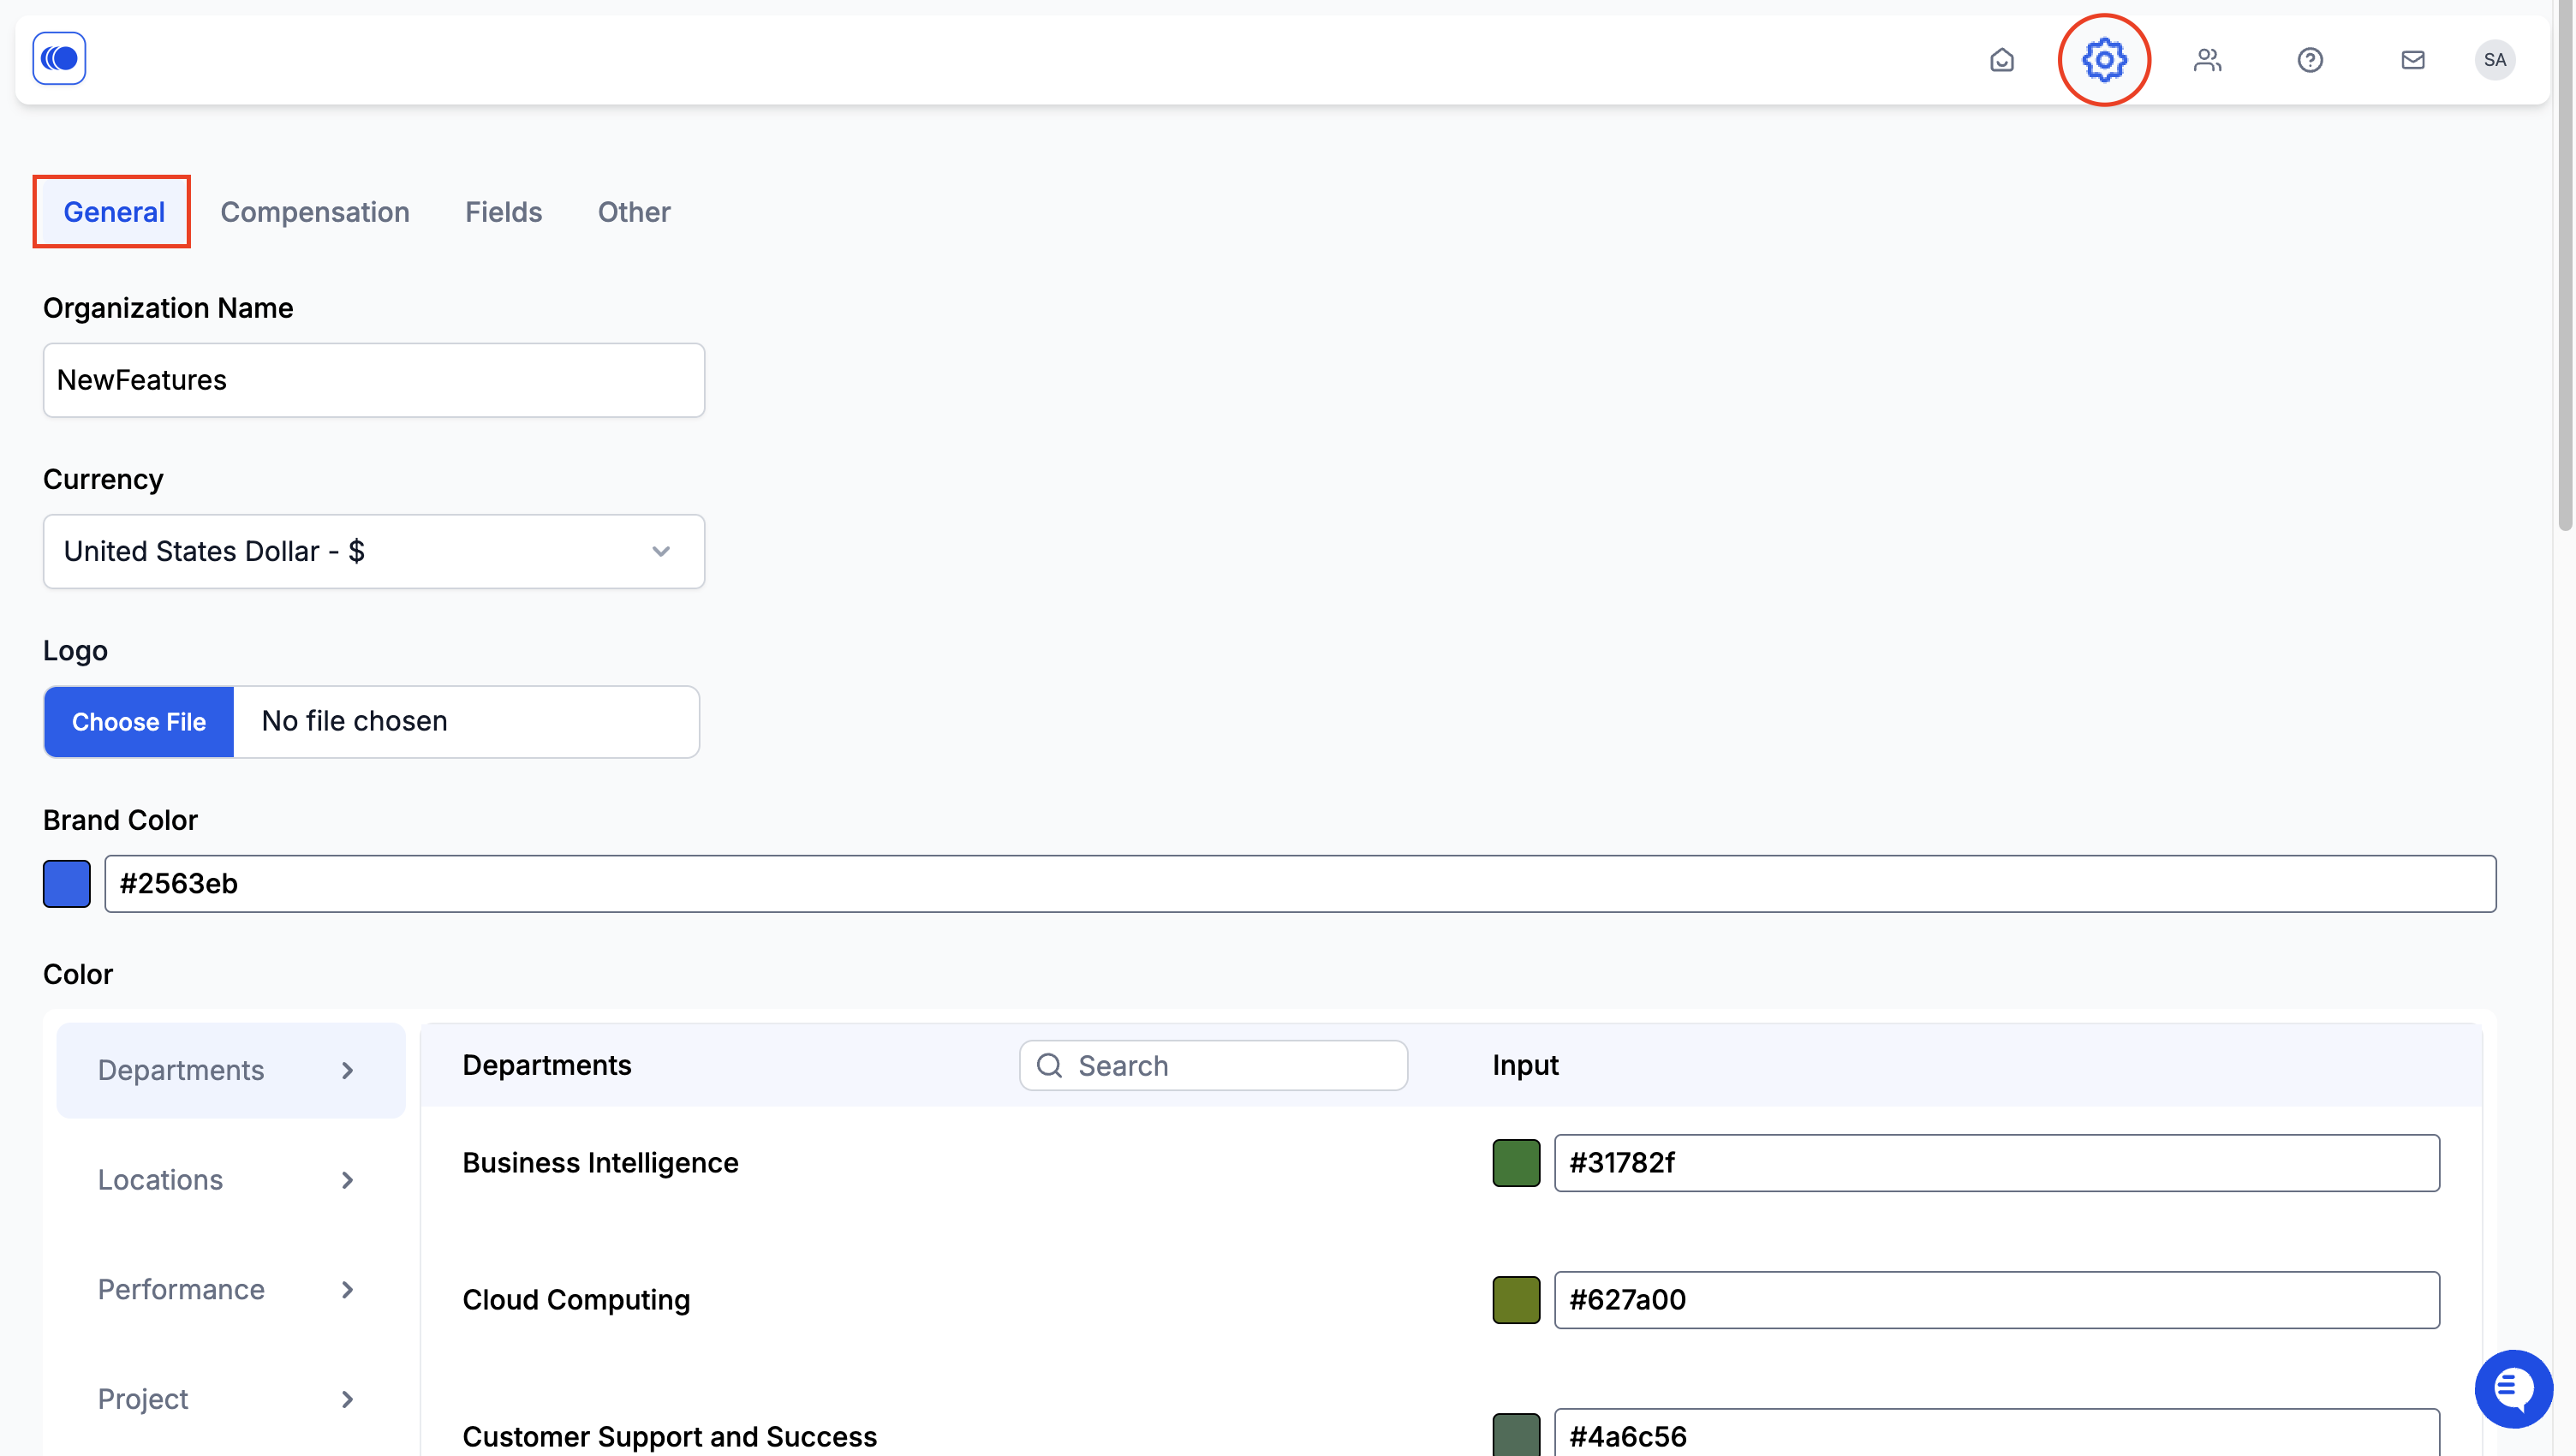
Task: Expand the Currency dropdown
Action: click(374, 551)
